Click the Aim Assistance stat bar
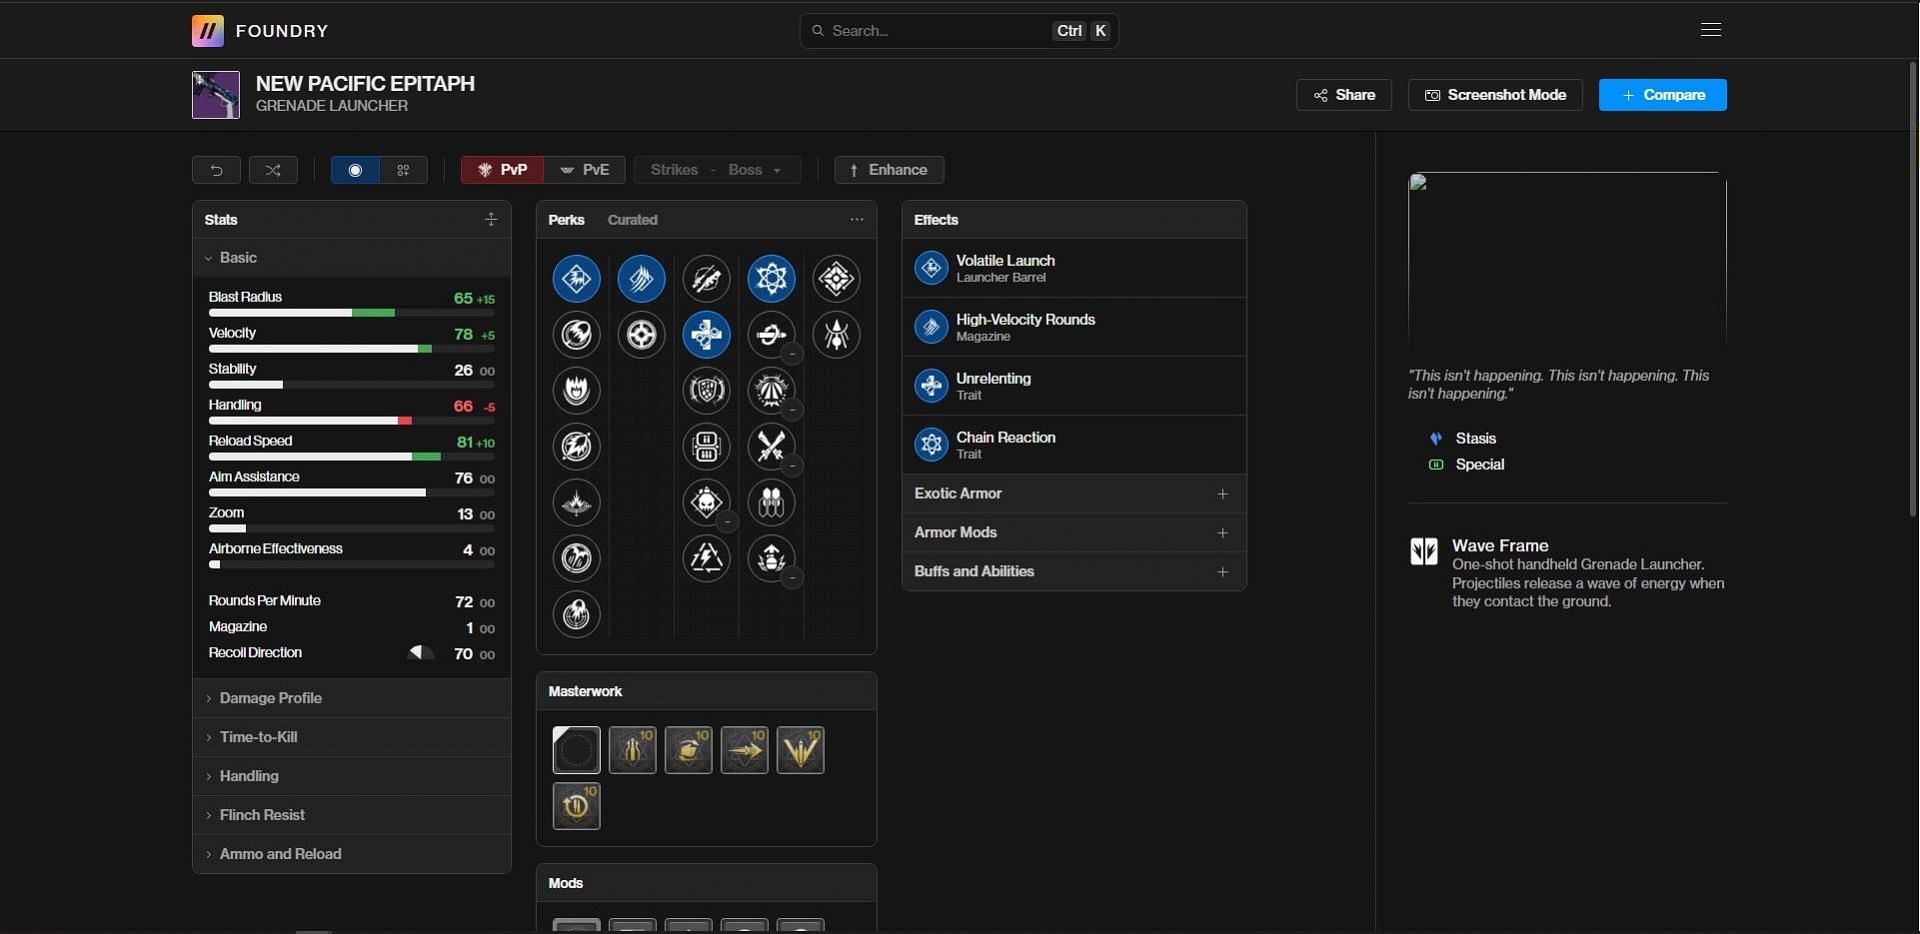The height and width of the screenshot is (934, 1920). [351, 493]
